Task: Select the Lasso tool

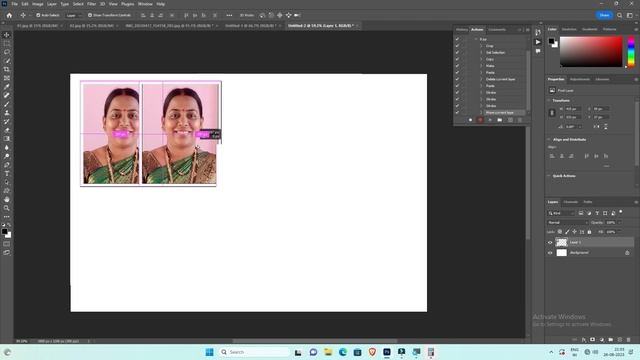Action: pos(7,52)
